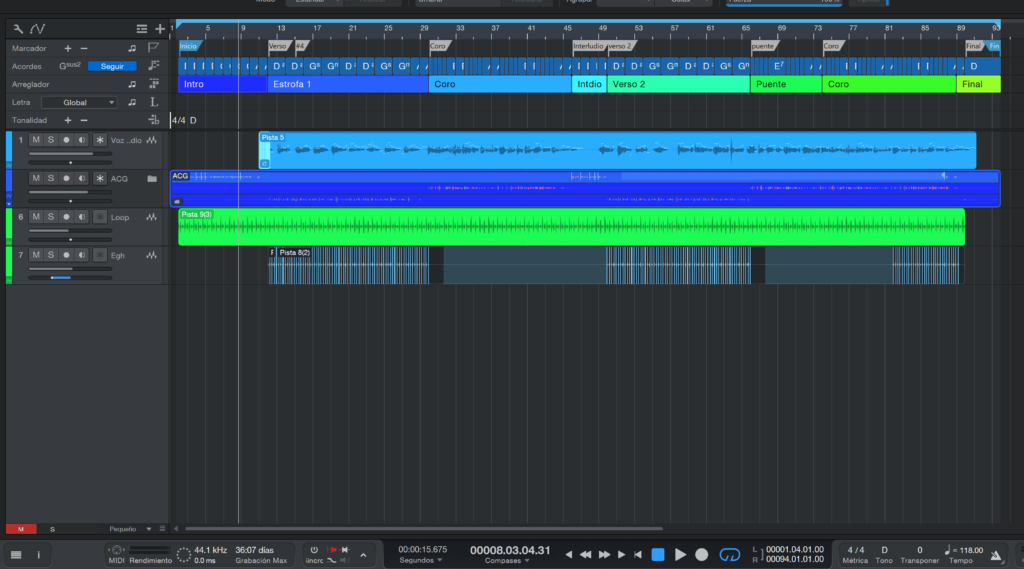Open the Pequeño track size dropdown

click(130, 528)
